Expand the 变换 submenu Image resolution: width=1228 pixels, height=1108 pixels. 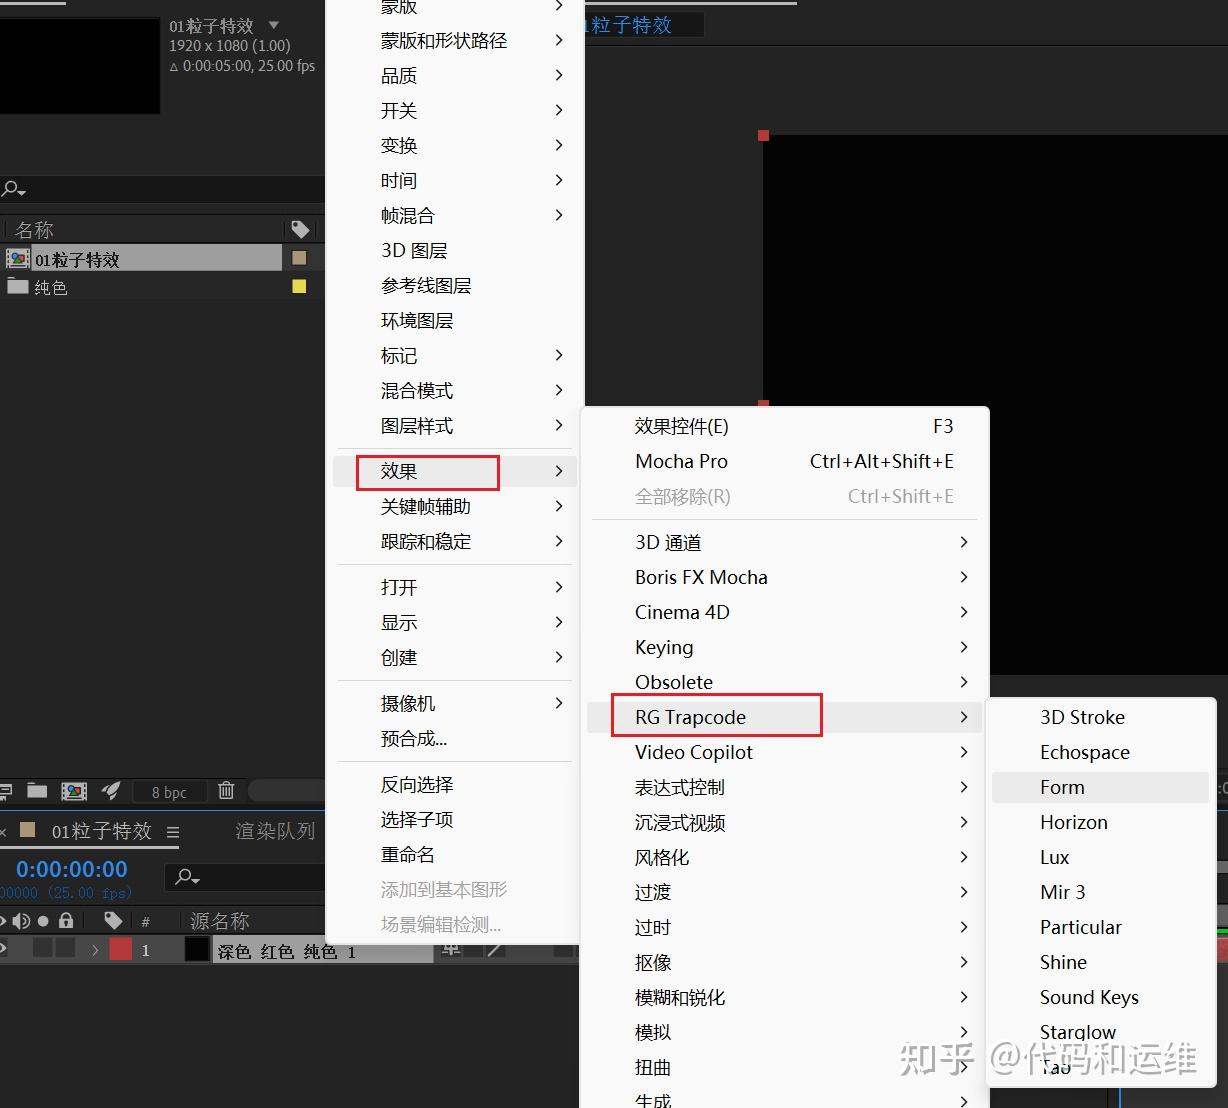398,145
